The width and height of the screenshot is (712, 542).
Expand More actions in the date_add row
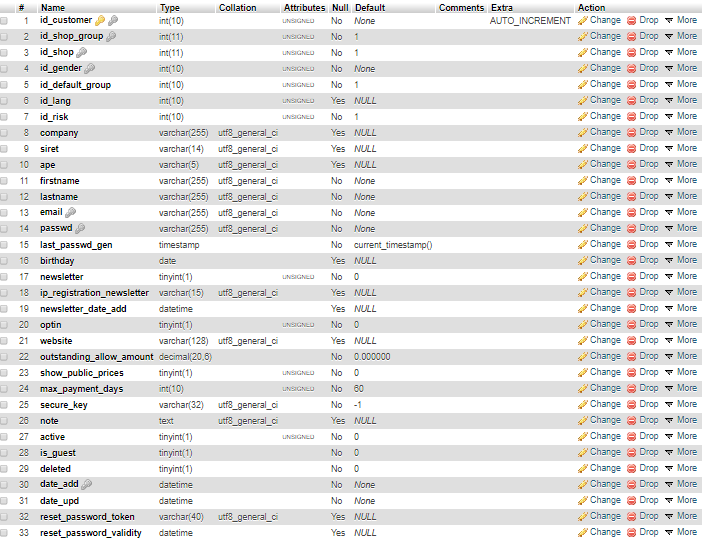pyautogui.click(x=681, y=484)
